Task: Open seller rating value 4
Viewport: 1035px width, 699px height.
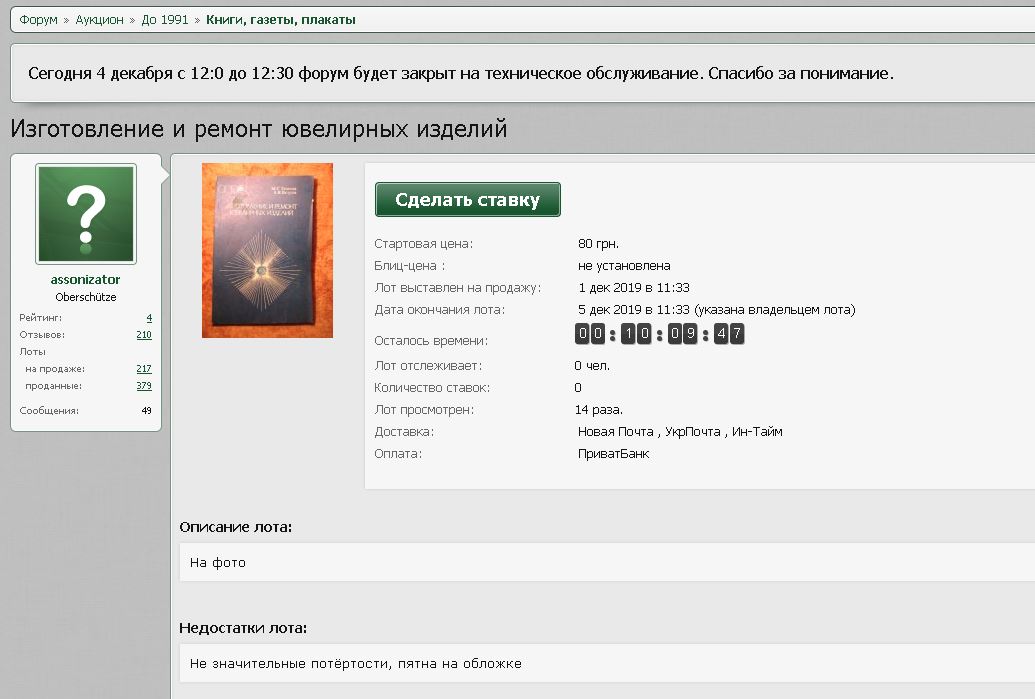Action: click(149, 317)
